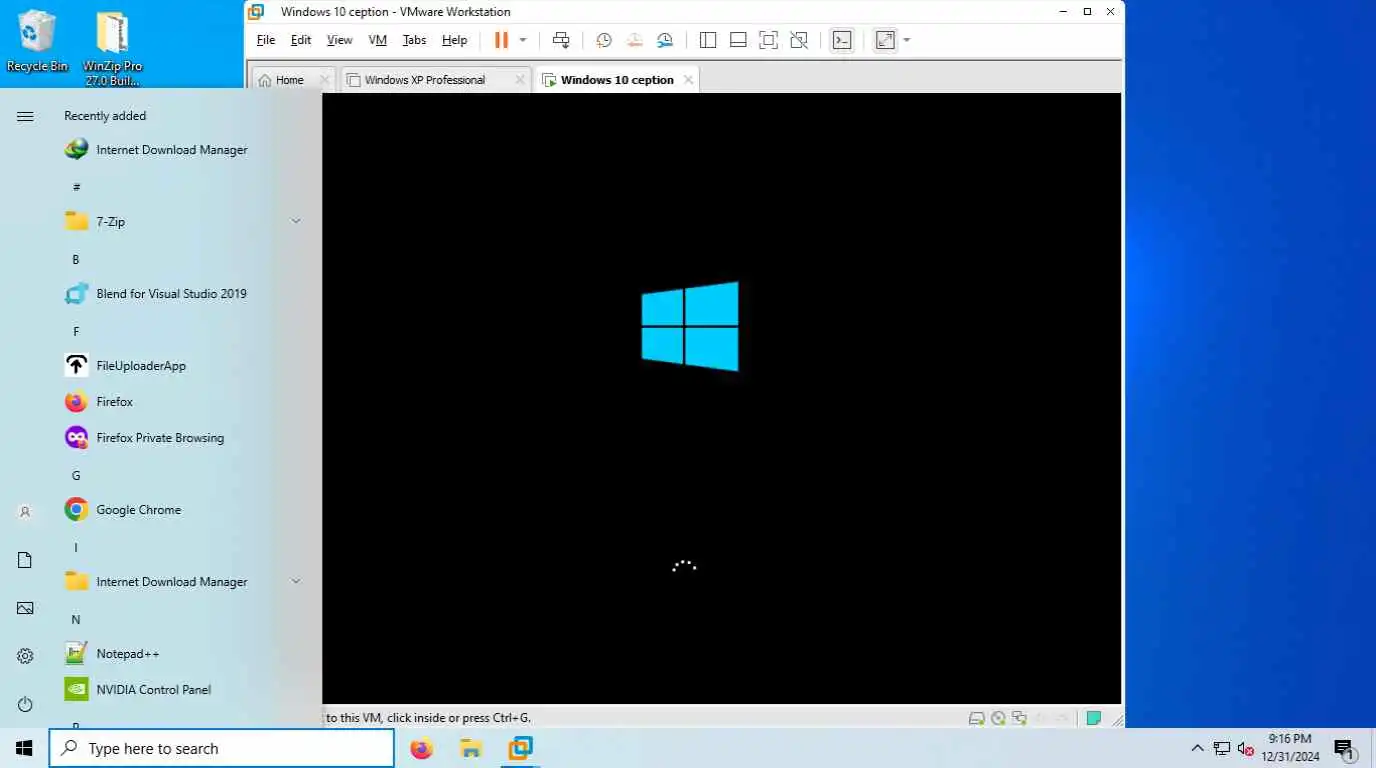Open the Tabs menu
The height and width of the screenshot is (768, 1376).
[414, 40]
